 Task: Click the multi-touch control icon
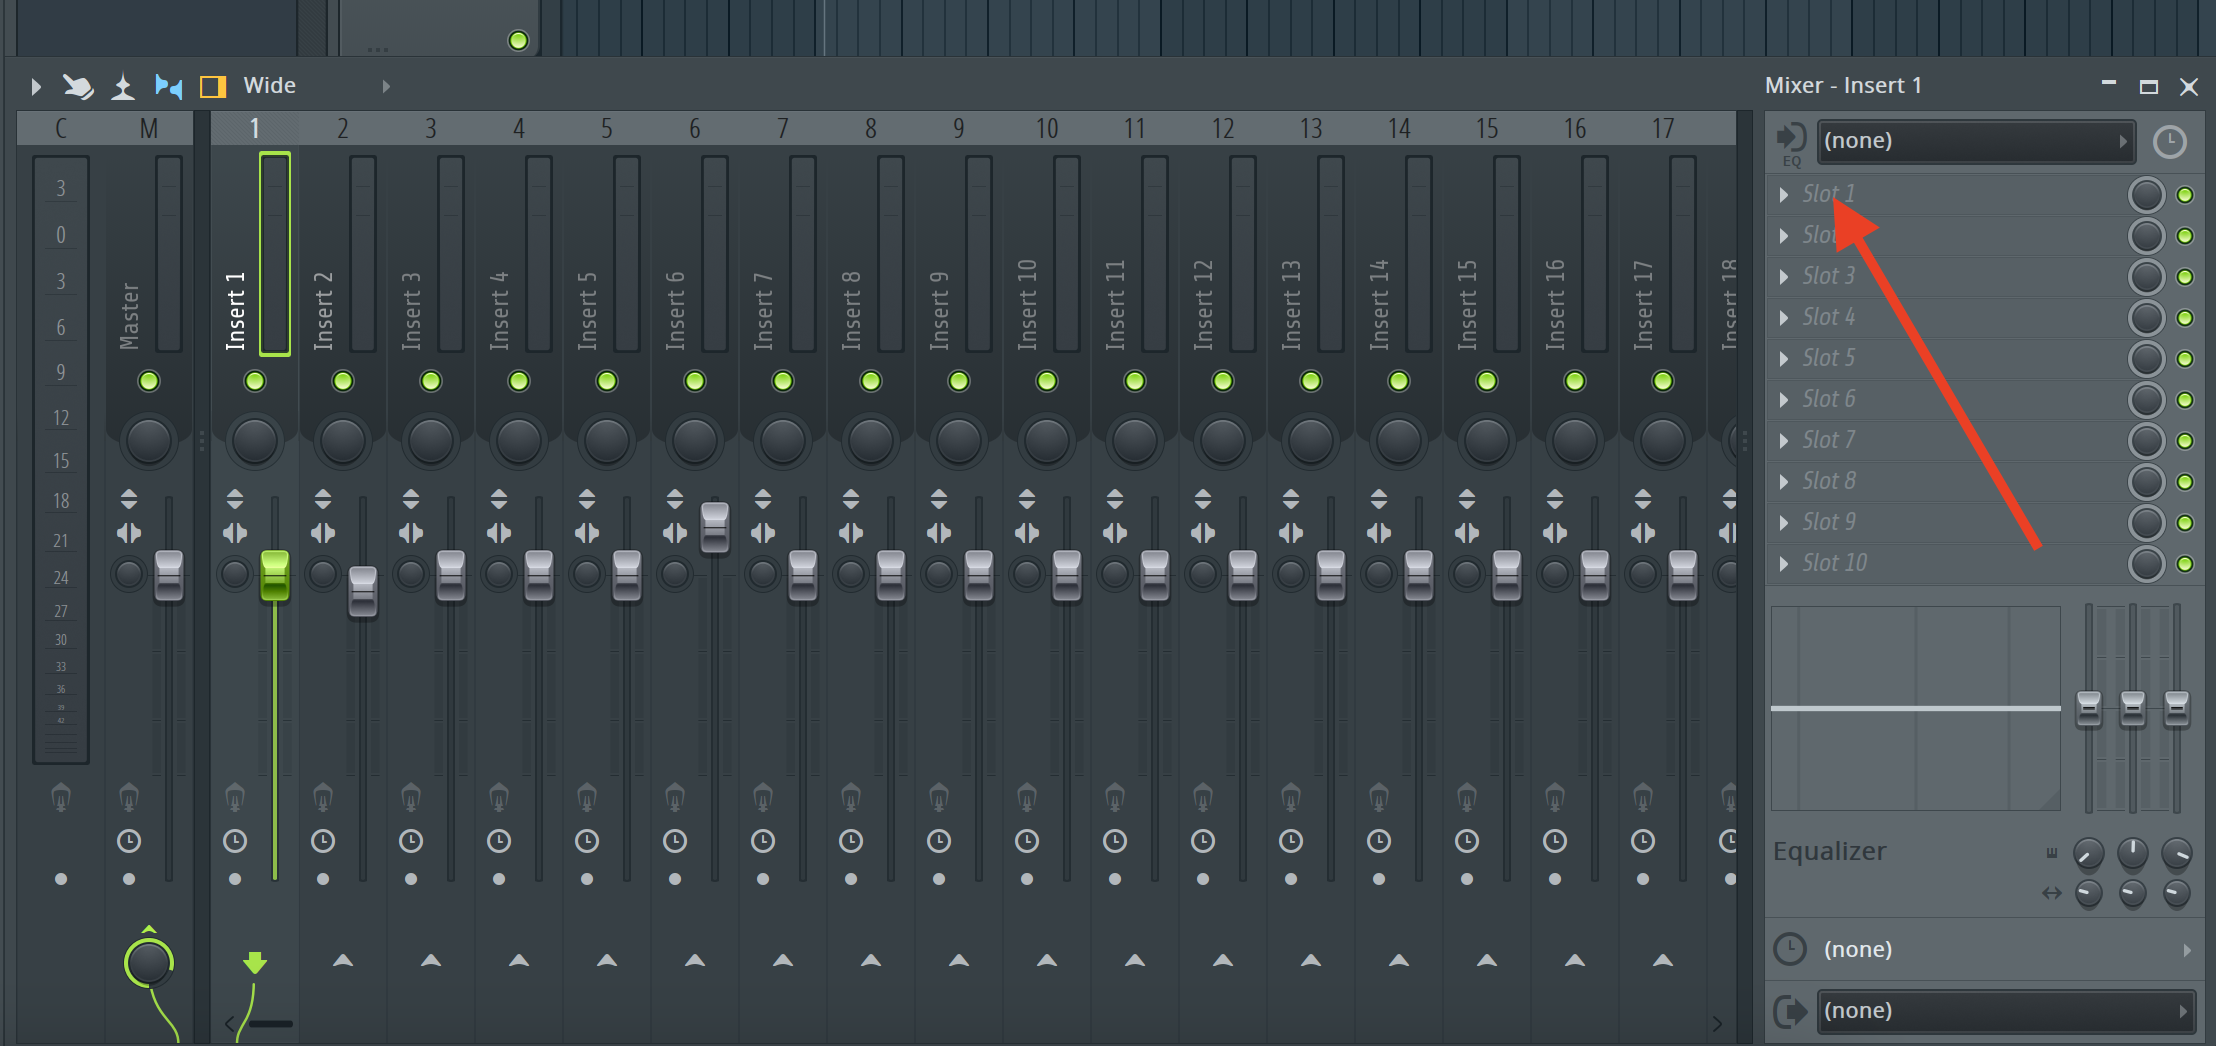(78, 87)
